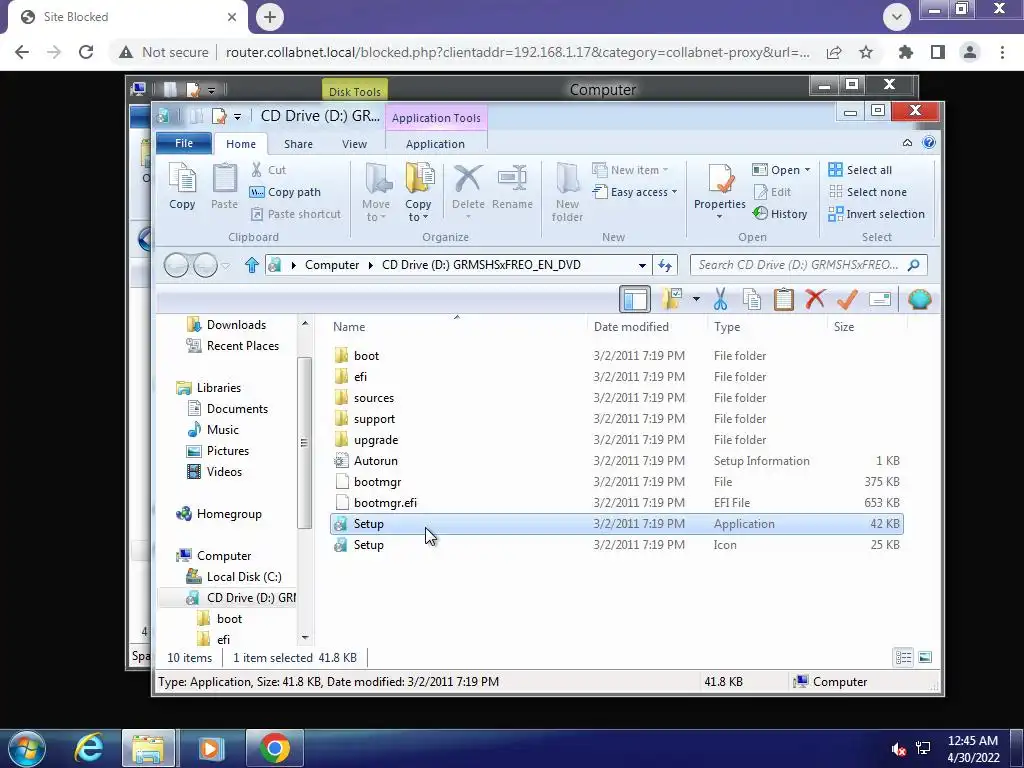Click the Search CD Drive input field
Image resolution: width=1024 pixels, height=768 pixels.
(x=808, y=265)
